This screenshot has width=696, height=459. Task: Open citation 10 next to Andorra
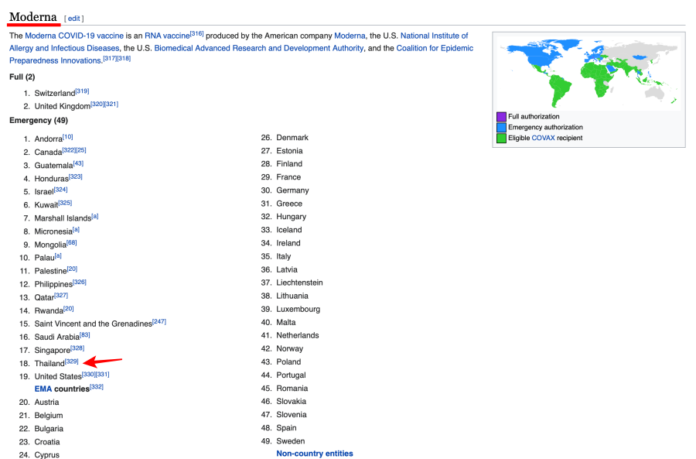tap(68, 137)
